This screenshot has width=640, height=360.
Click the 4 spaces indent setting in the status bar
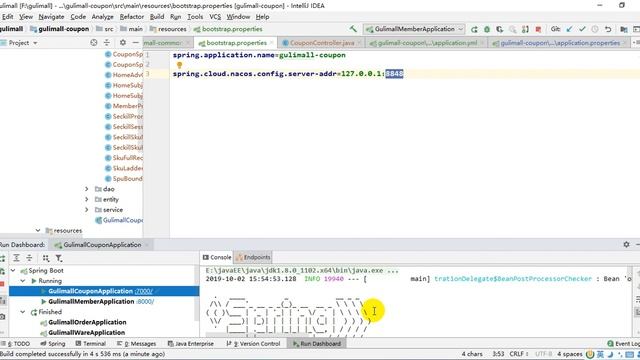tap(570, 354)
